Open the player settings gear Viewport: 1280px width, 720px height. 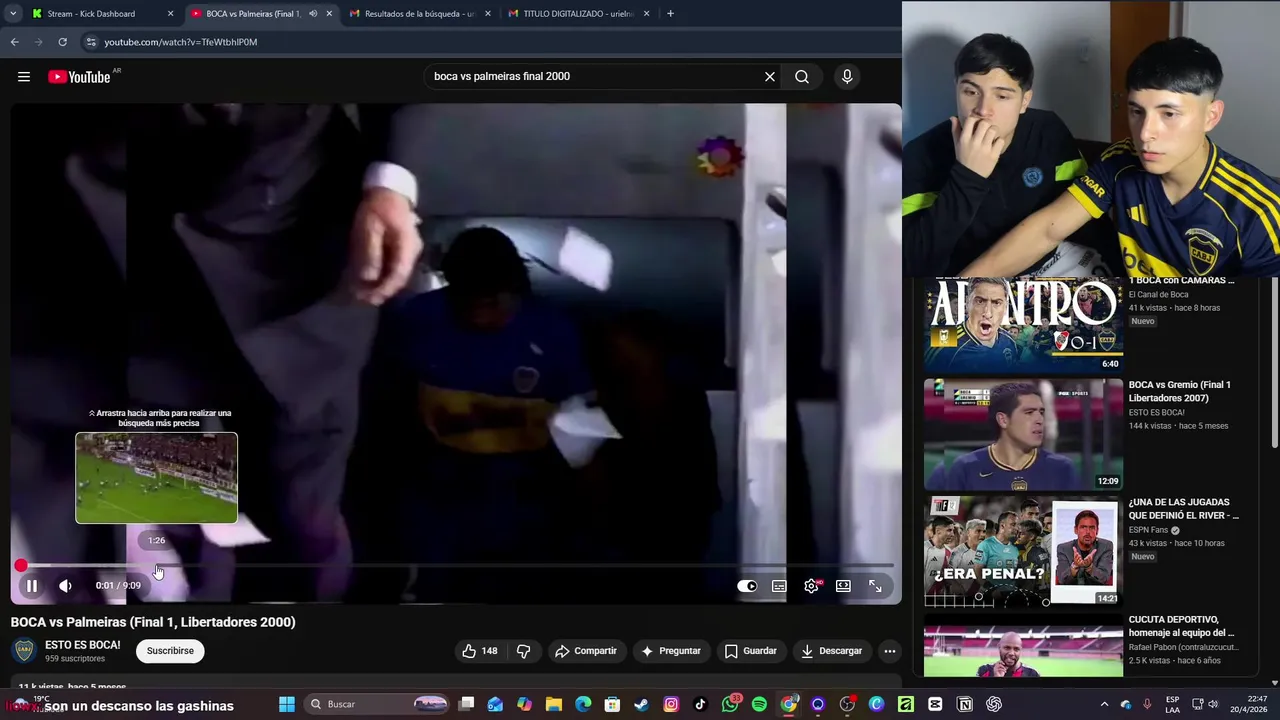tap(811, 586)
